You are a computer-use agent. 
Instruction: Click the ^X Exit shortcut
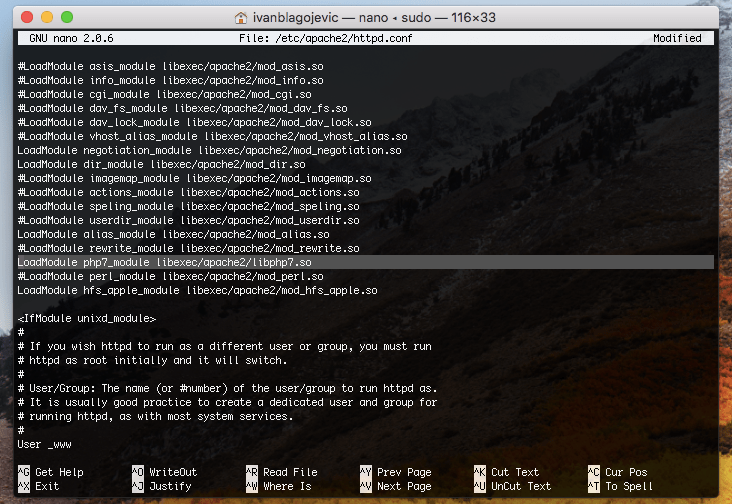tap(39, 486)
